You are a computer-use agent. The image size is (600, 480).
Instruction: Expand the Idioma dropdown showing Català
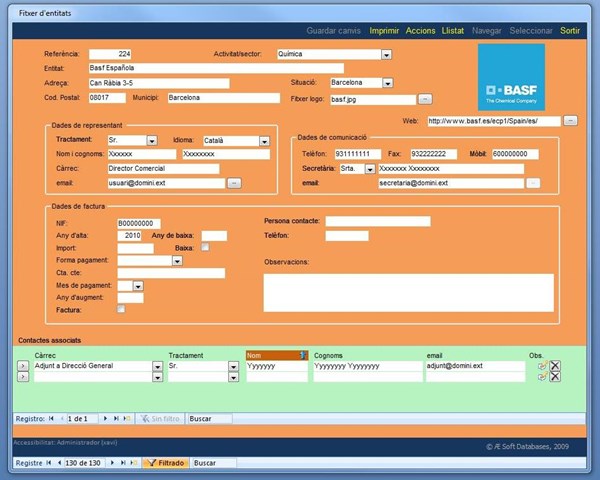pyautogui.click(x=263, y=141)
